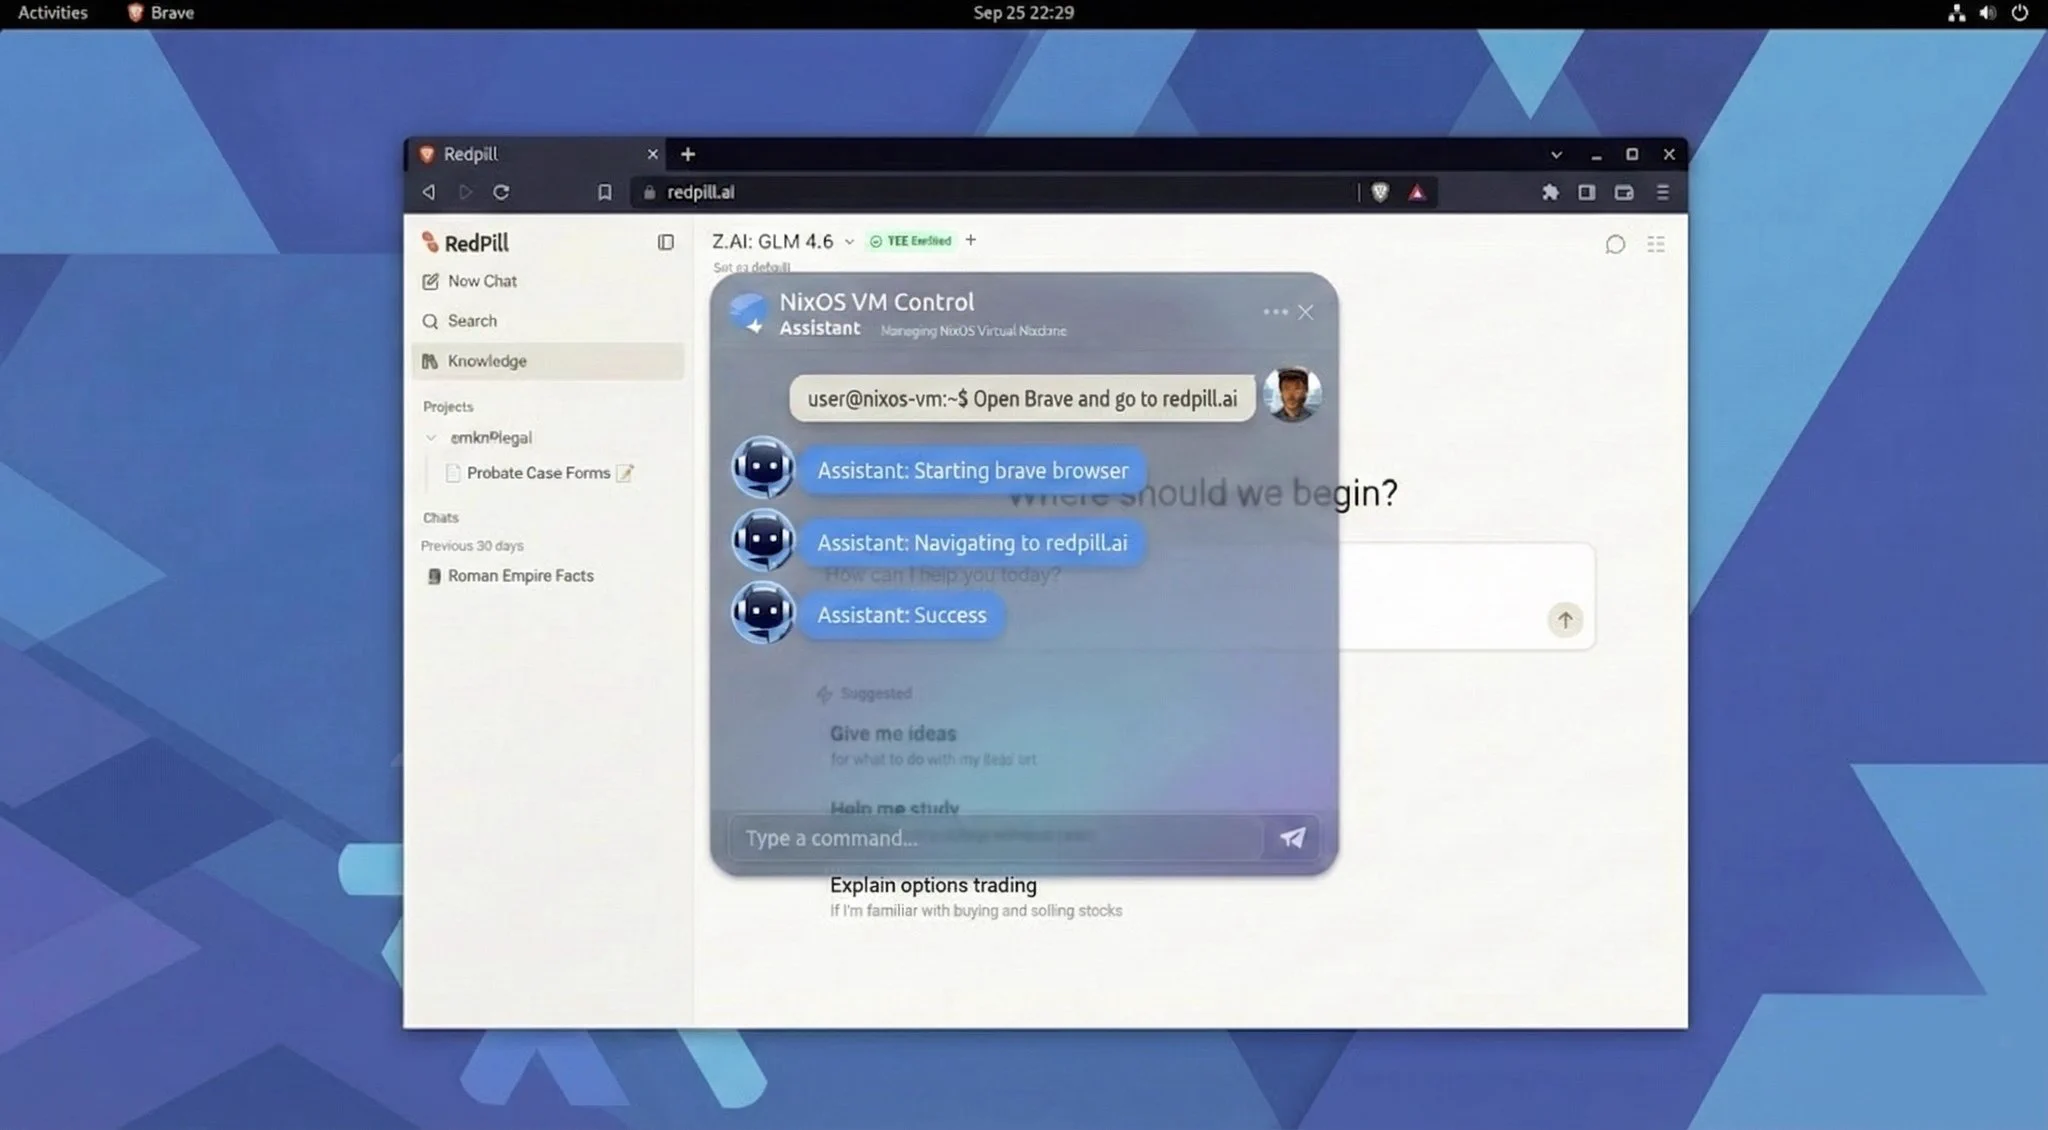The width and height of the screenshot is (2048, 1130).
Task: Open the chat bubble icon in page header
Action: pyautogui.click(x=1615, y=244)
